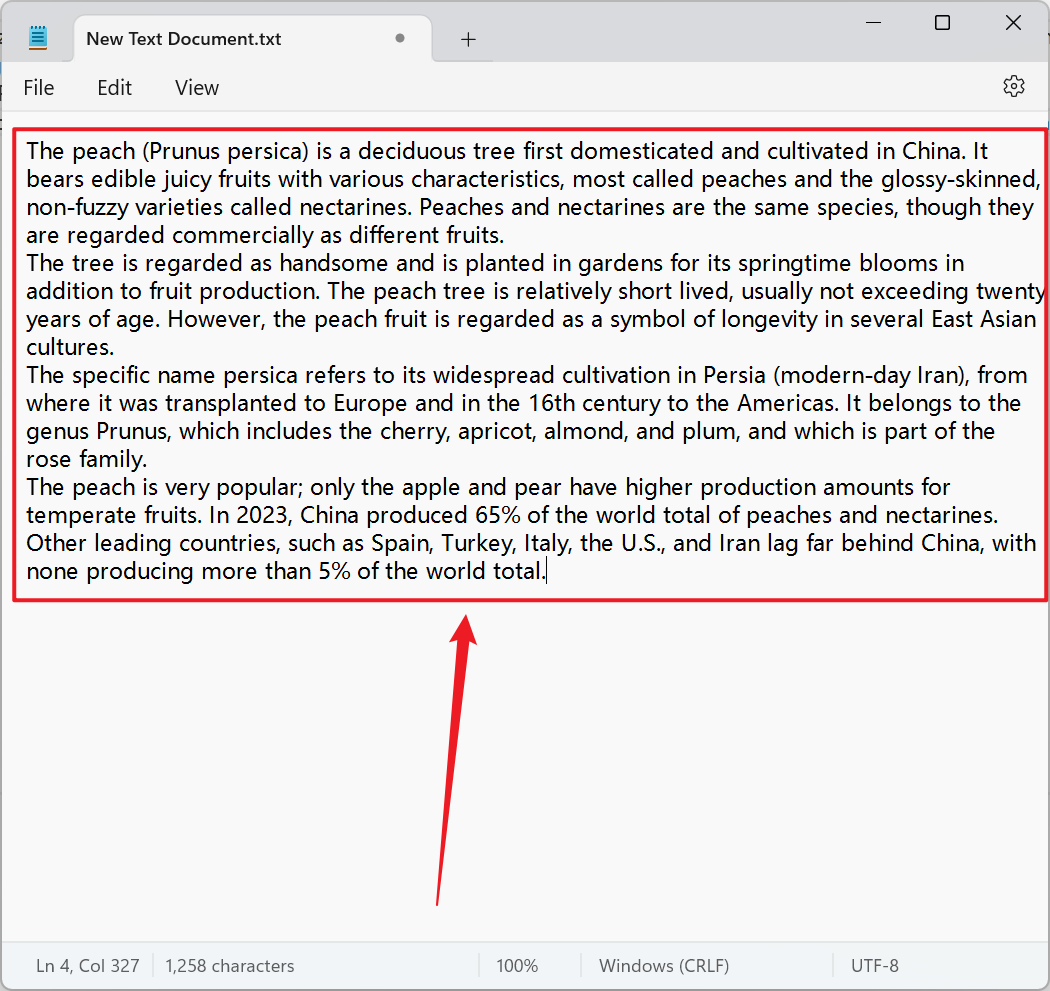
Task: Add a new tab with plus button
Action: [x=468, y=40]
